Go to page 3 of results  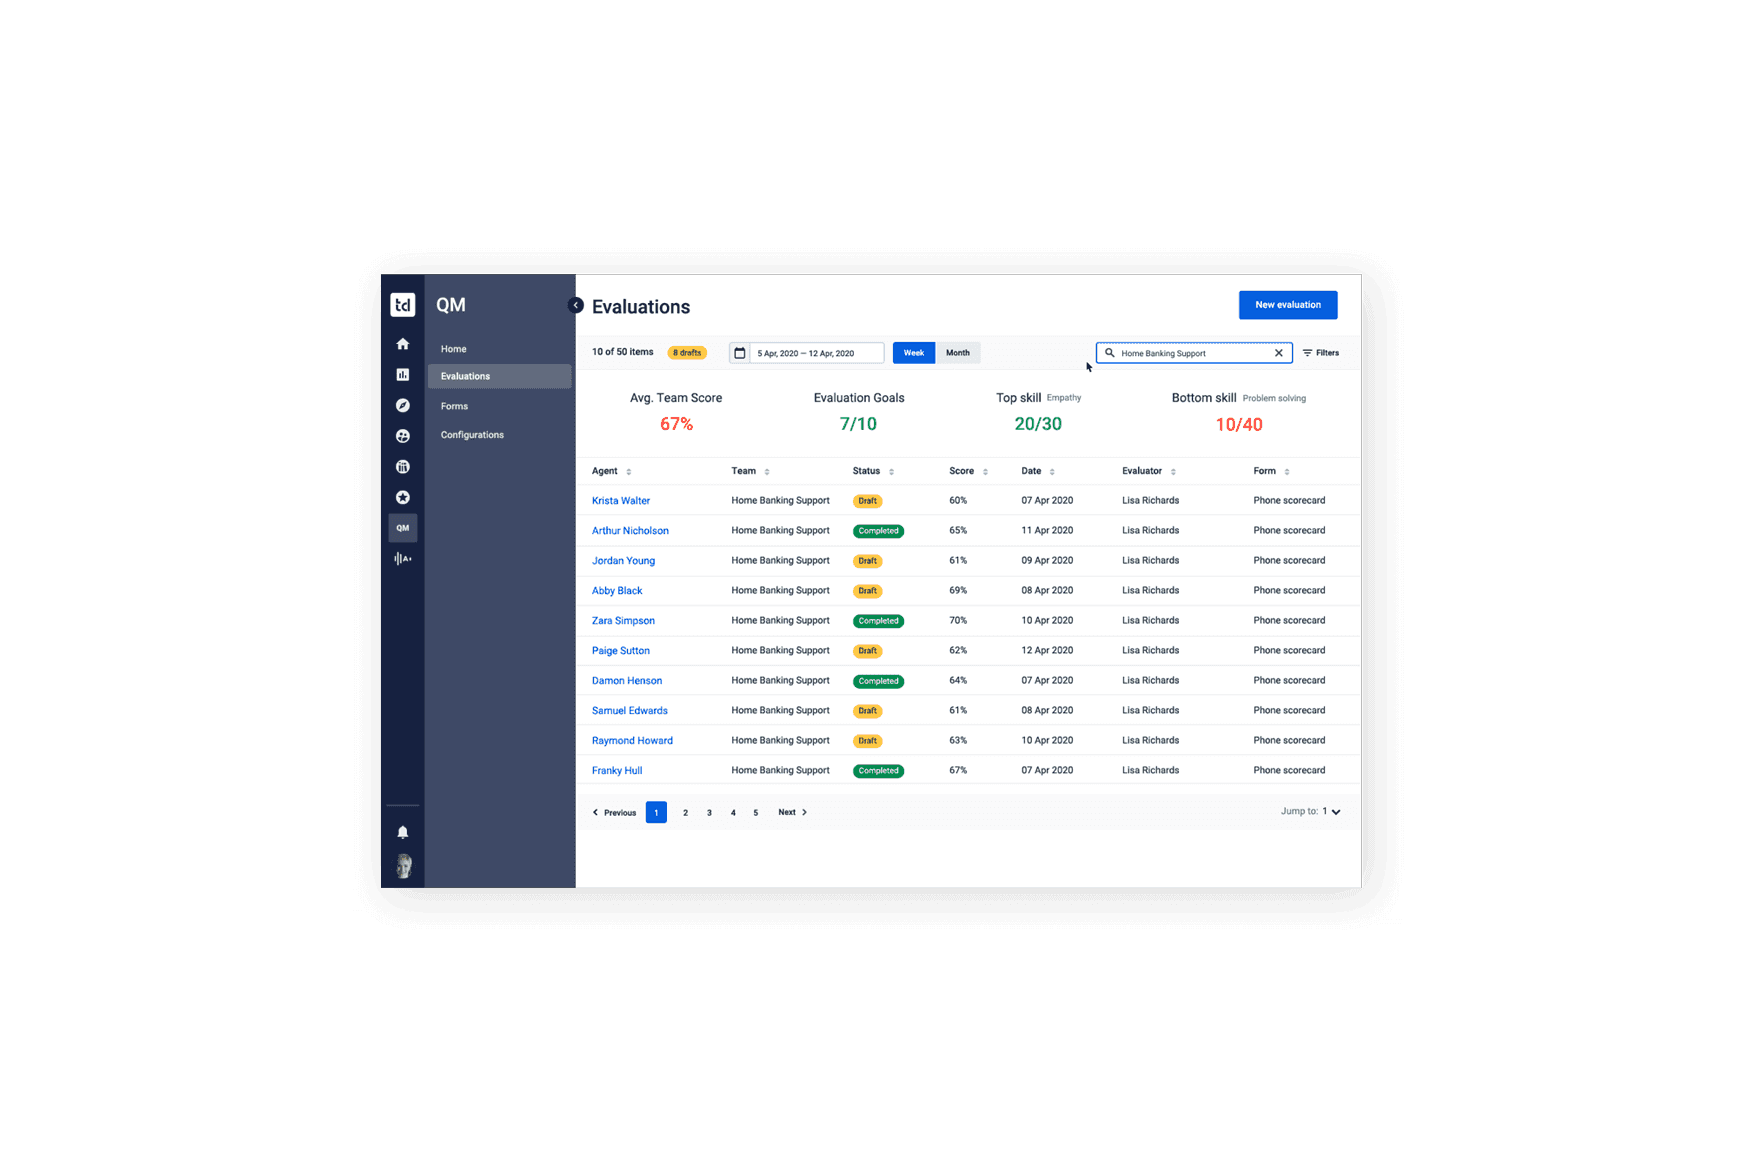click(709, 813)
